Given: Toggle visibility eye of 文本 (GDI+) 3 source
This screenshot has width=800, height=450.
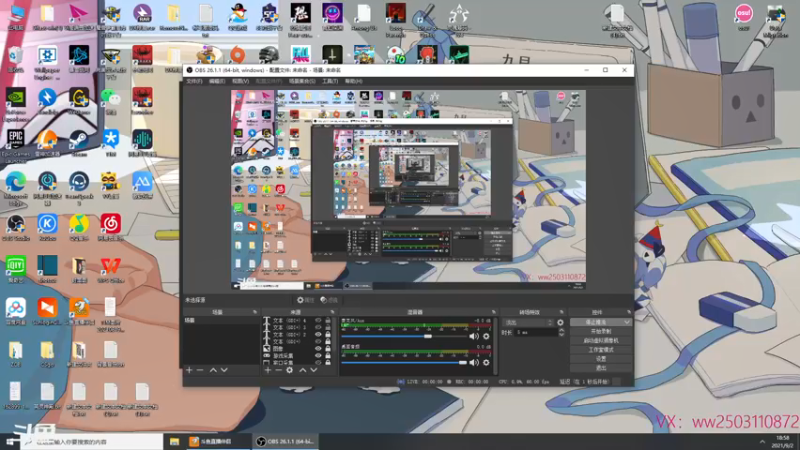Looking at the screenshot, I should 318,328.
